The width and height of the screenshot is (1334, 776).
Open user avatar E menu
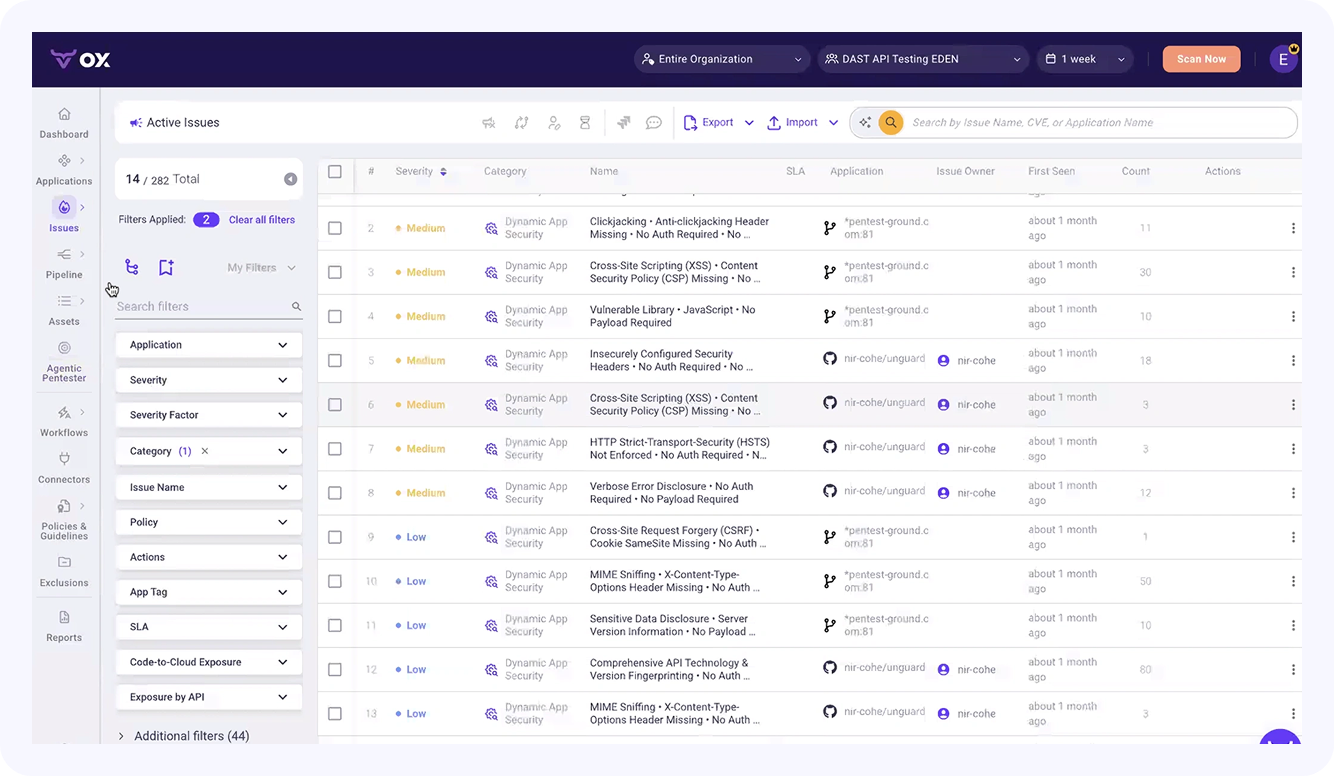pyautogui.click(x=1283, y=59)
